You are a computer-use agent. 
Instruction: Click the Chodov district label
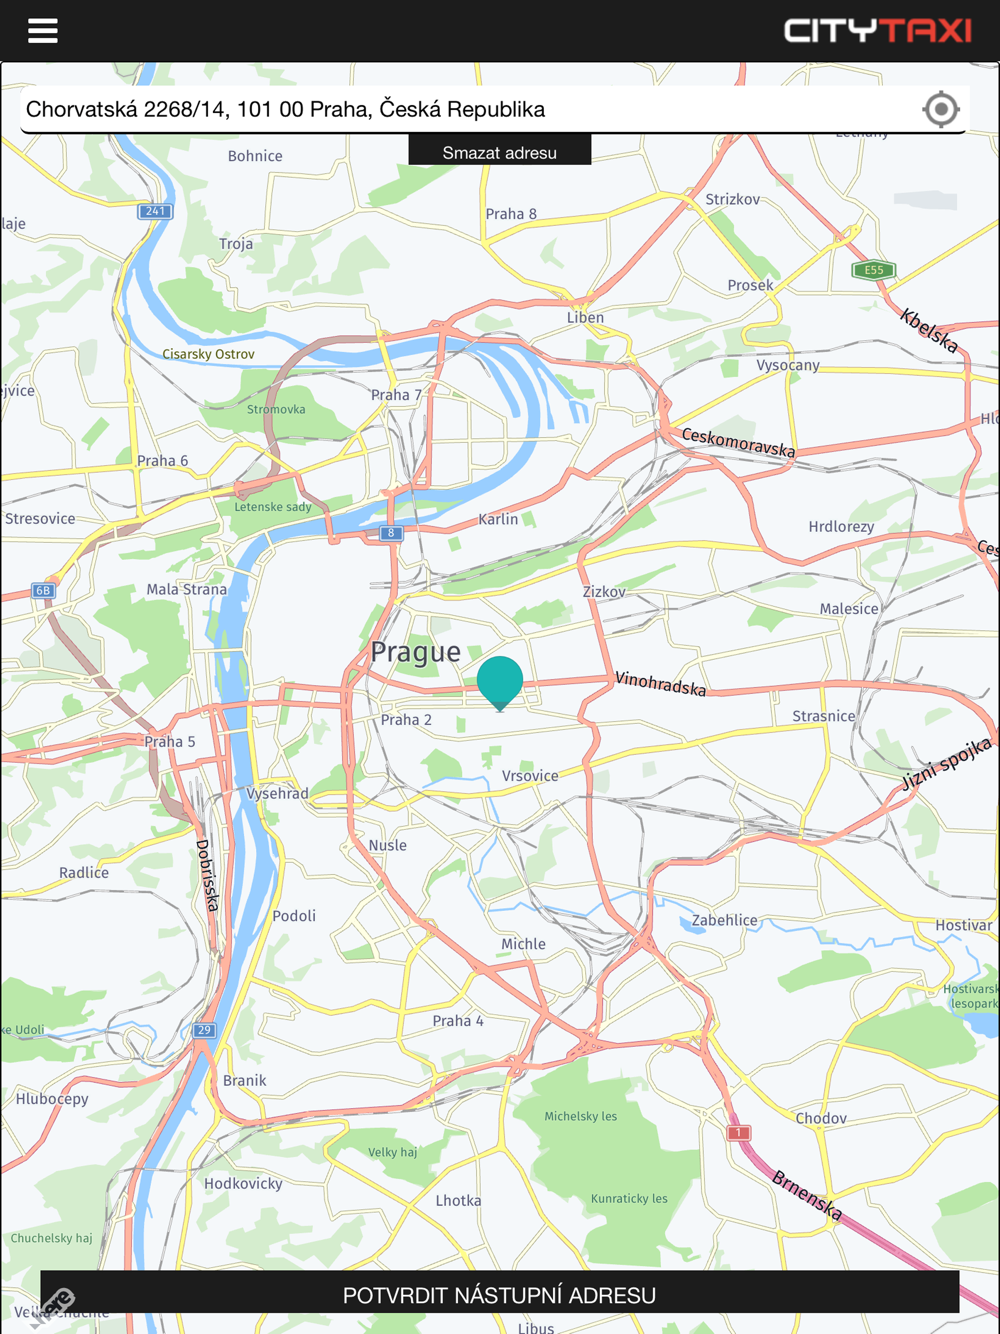point(821,1118)
